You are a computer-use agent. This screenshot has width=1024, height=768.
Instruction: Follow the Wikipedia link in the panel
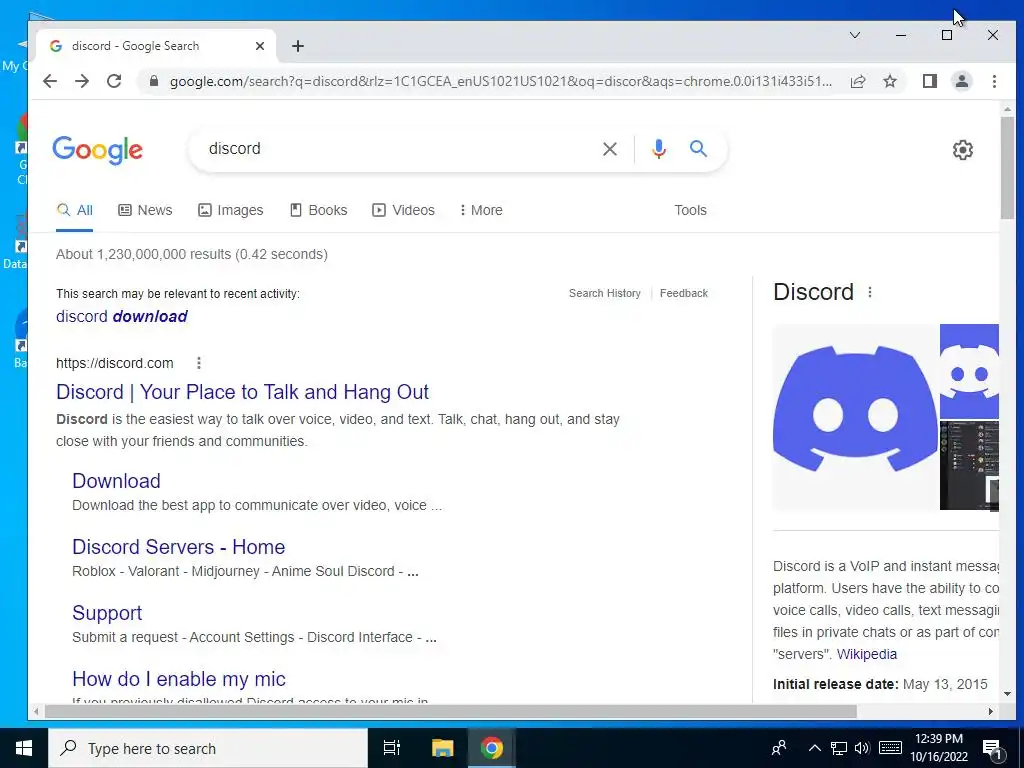pyautogui.click(x=867, y=654)
